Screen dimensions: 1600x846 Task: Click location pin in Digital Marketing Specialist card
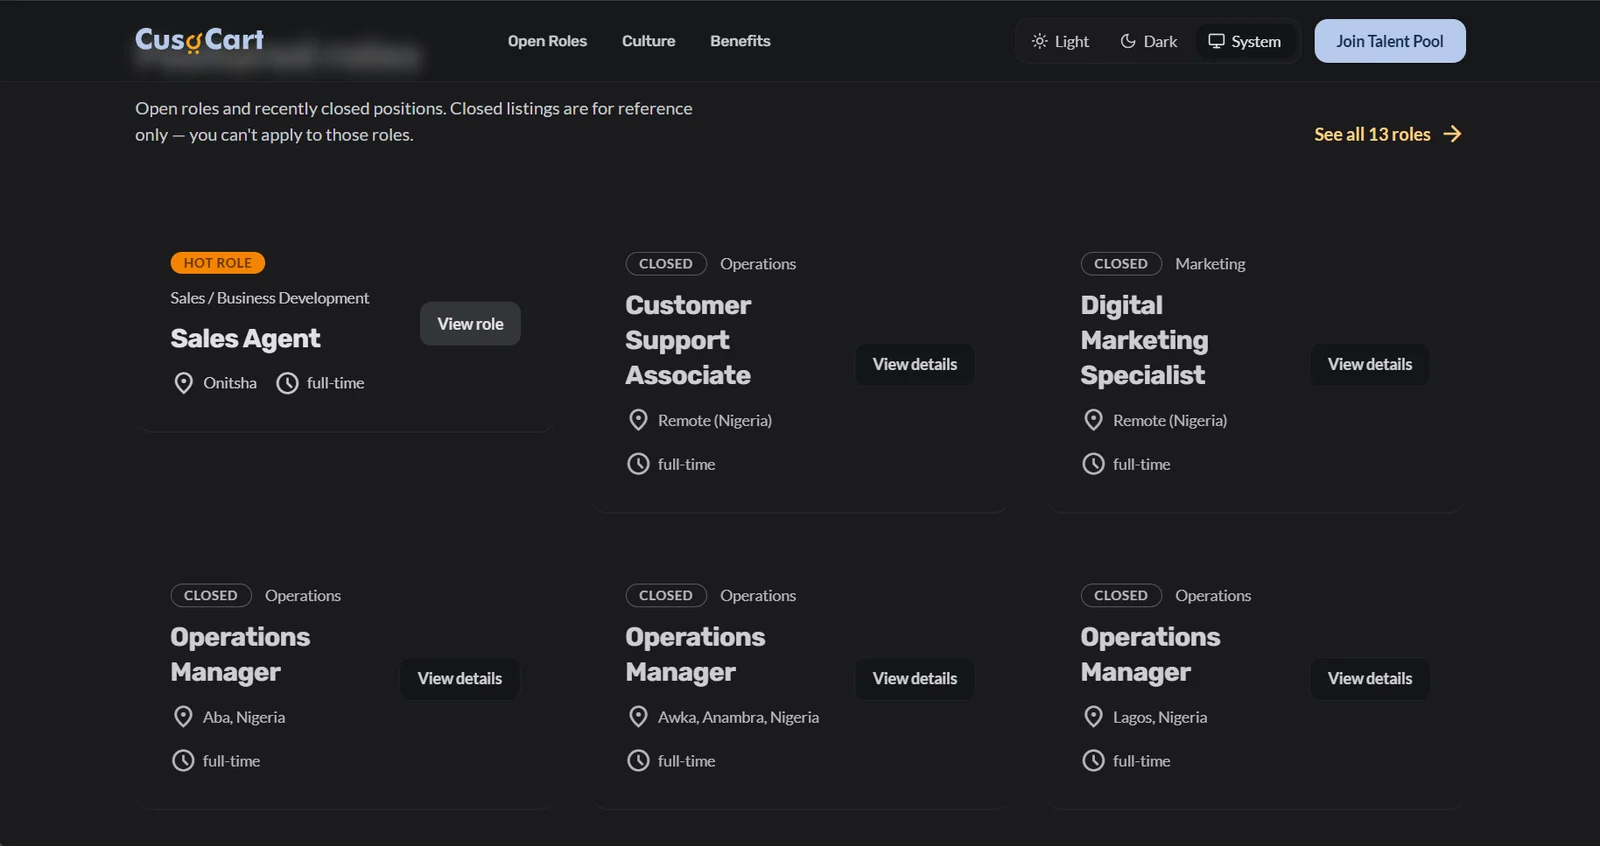pyautogui.click(x=1093, y=420)
